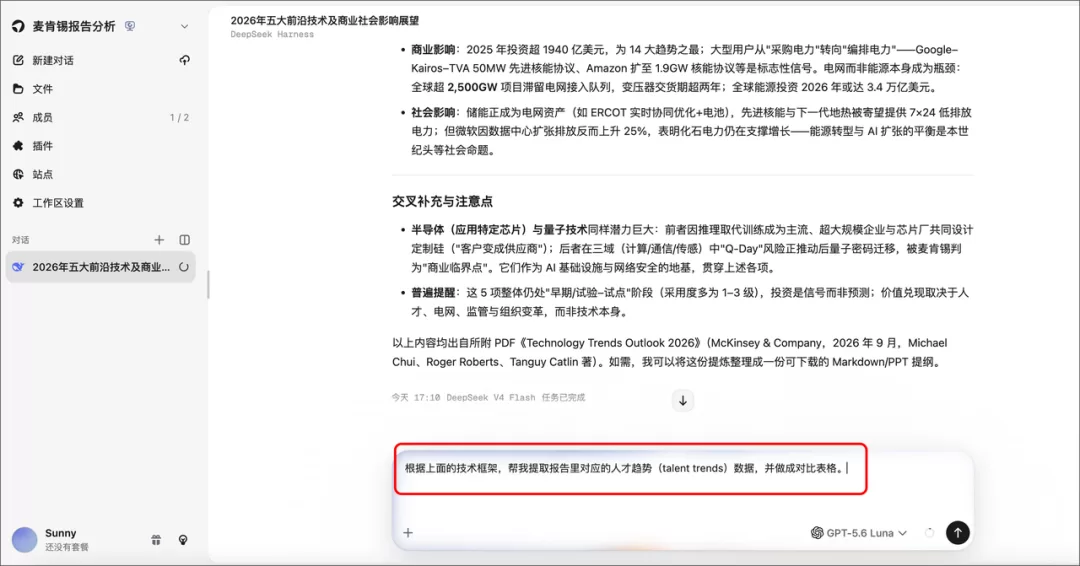Click the 商业影响 bold label

pos(433,50)
